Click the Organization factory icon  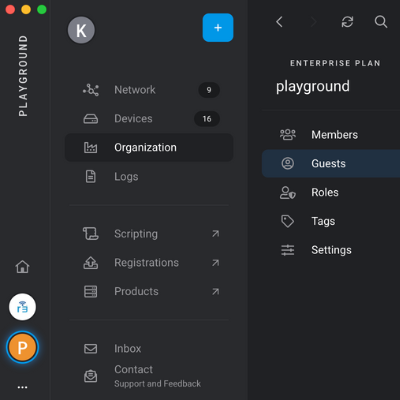point(90,147)
